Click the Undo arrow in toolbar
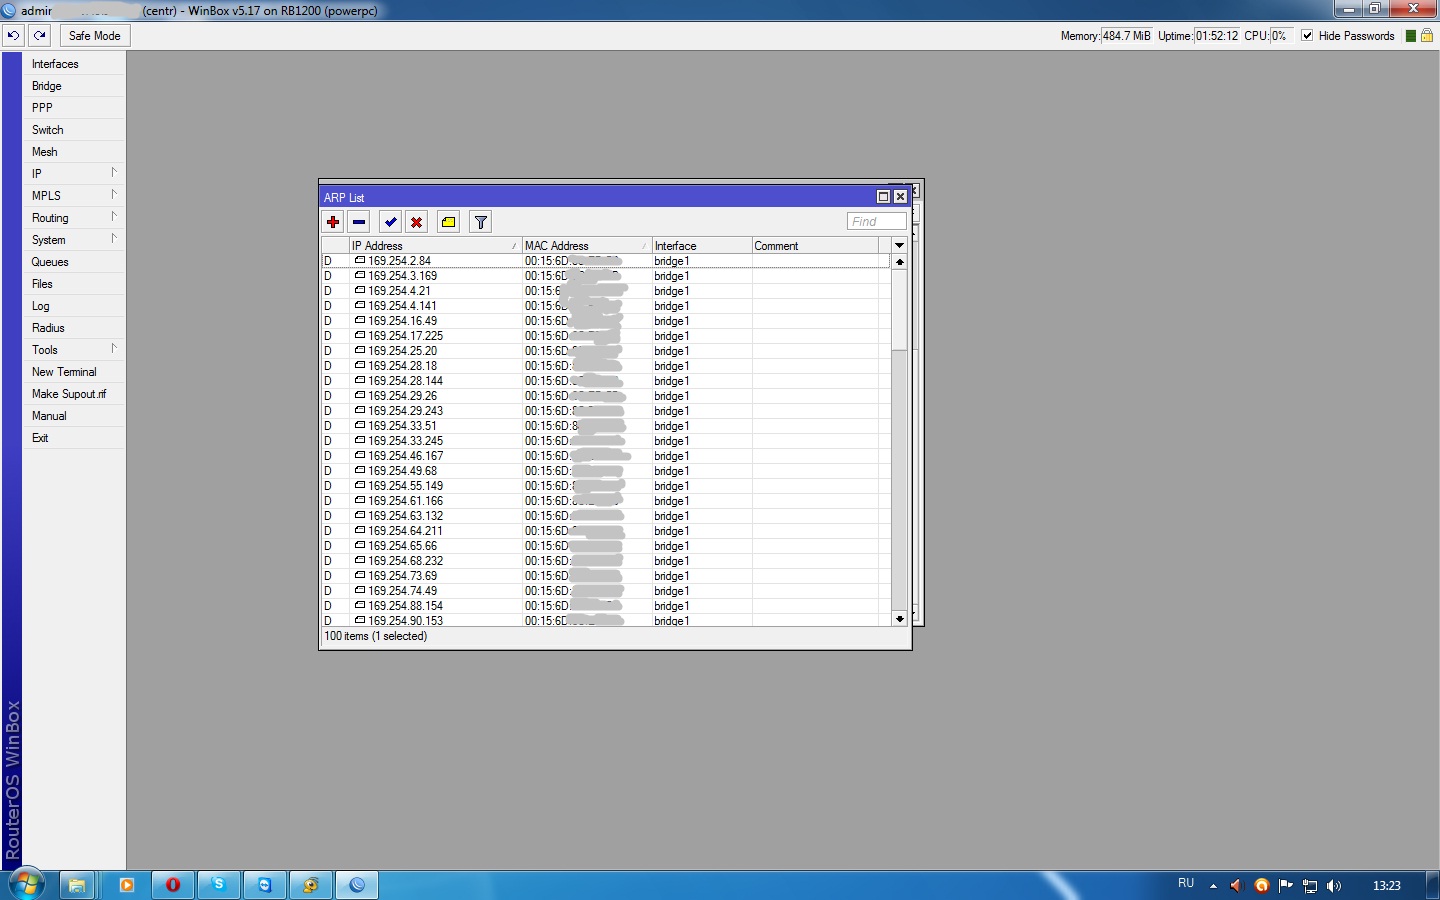 13,36
